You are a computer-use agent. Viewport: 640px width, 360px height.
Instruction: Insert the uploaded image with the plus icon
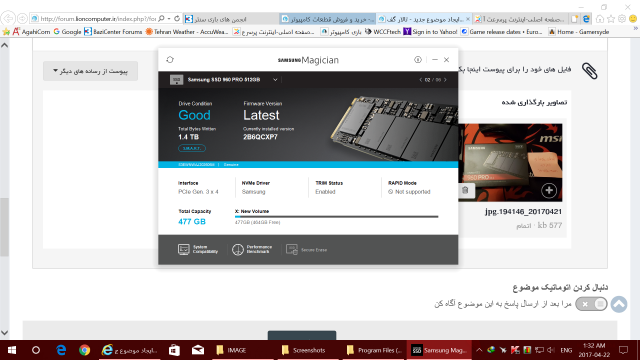tap(549, 190)
